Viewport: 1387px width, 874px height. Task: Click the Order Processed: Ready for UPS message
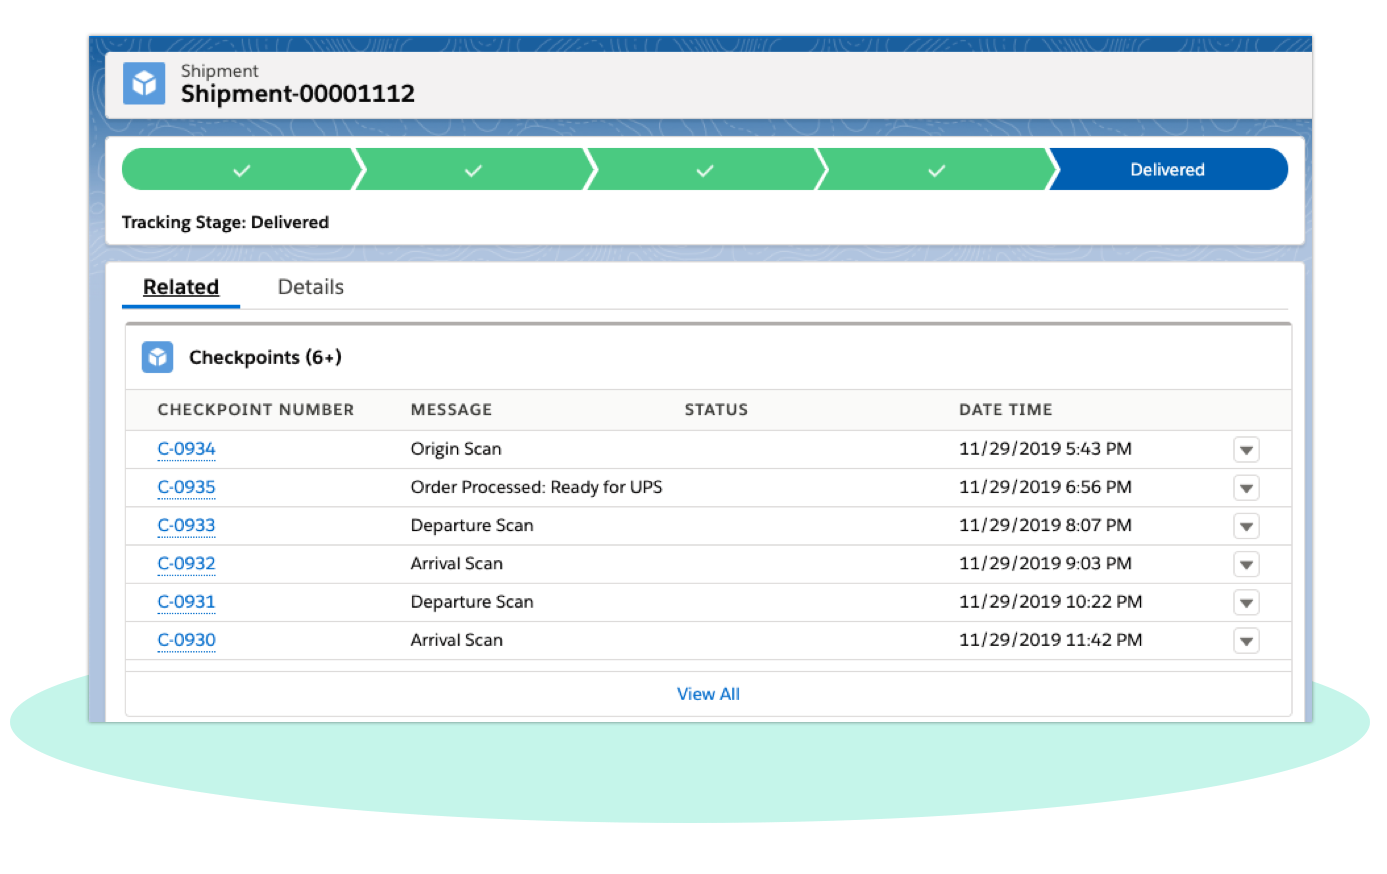(x=536, y=487)
